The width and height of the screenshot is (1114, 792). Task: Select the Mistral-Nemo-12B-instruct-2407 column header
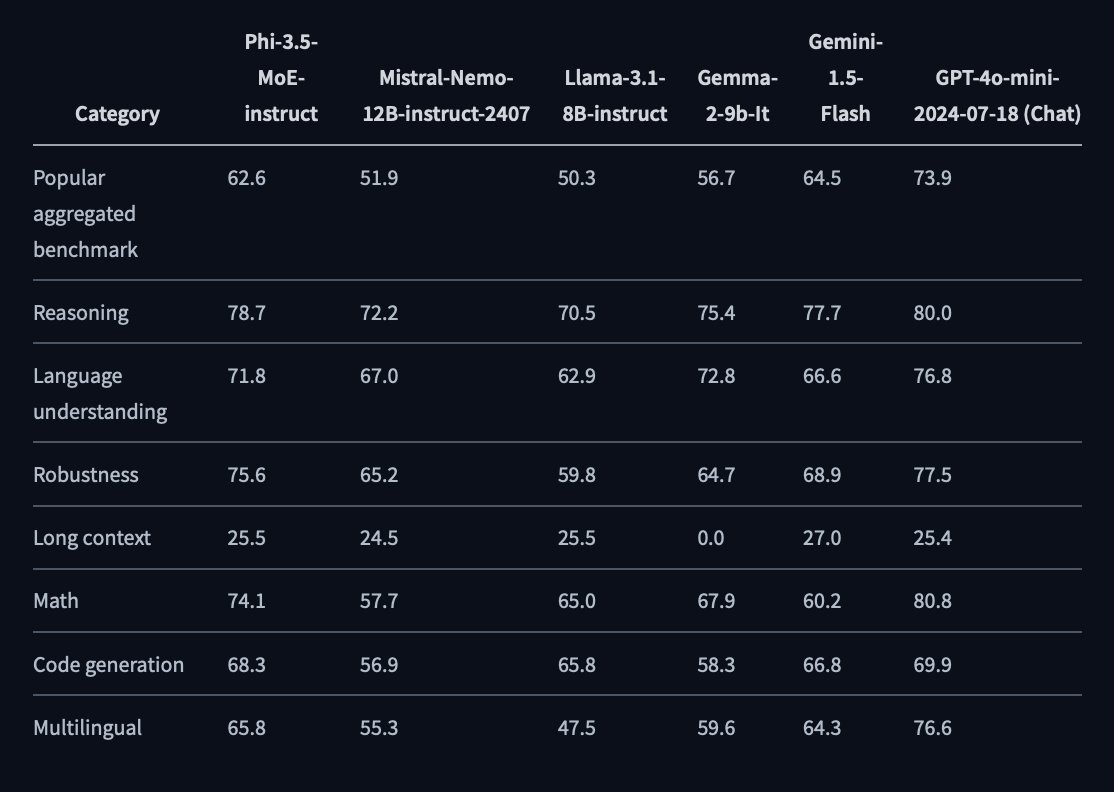[445, 96]
